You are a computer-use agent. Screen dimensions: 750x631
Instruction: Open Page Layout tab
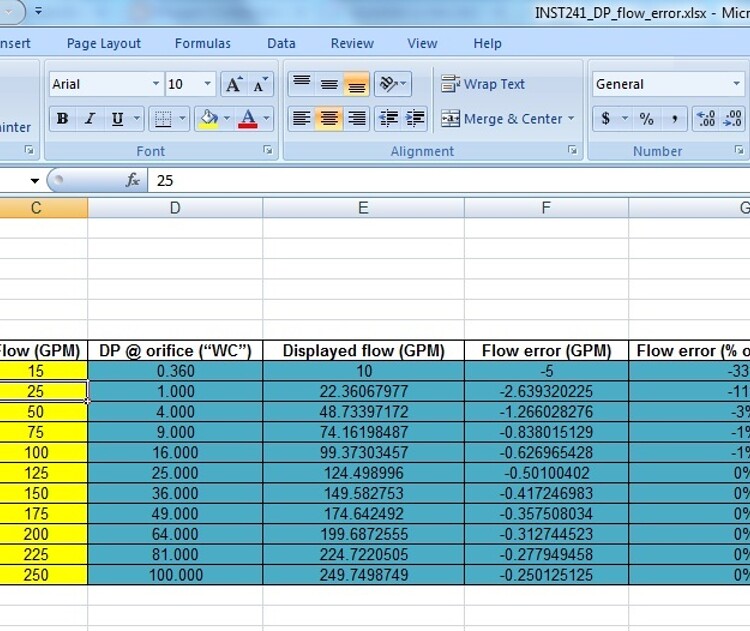[104, 44]
